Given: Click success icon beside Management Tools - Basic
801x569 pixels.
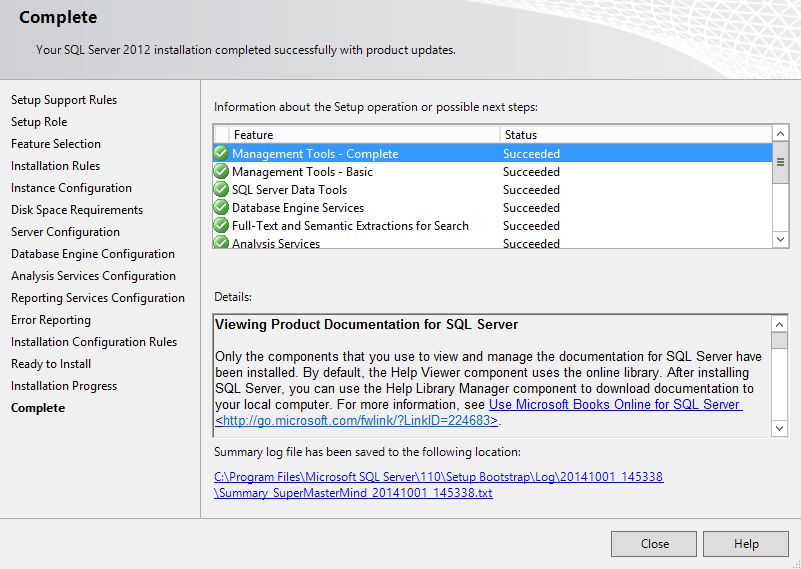Looking at the screenshot, I should [x=221, y=172].
